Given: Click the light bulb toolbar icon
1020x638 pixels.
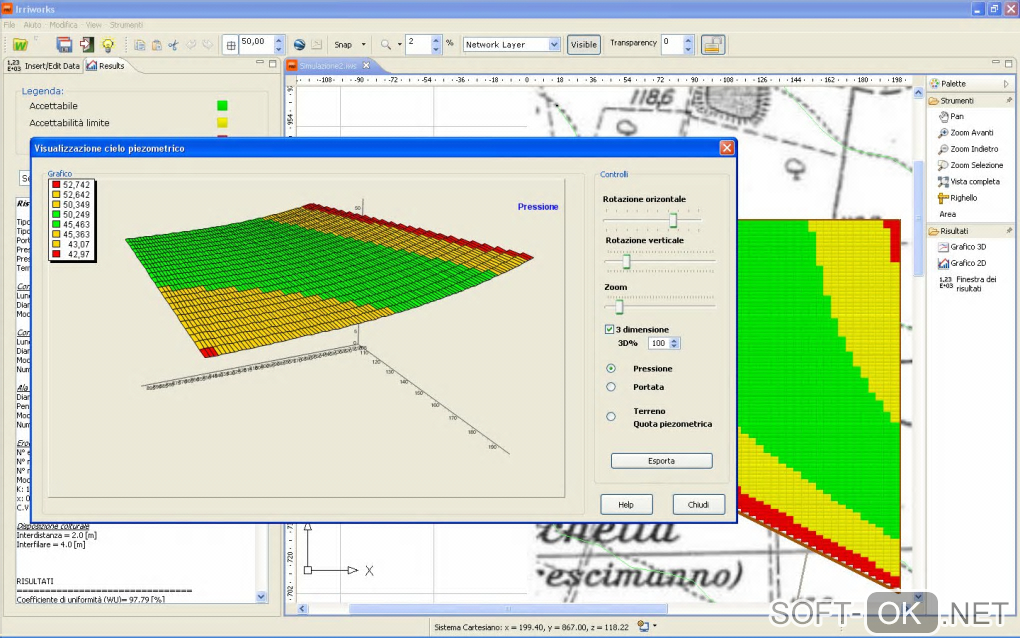Looking at the screenshot, I should coord(108,45).
